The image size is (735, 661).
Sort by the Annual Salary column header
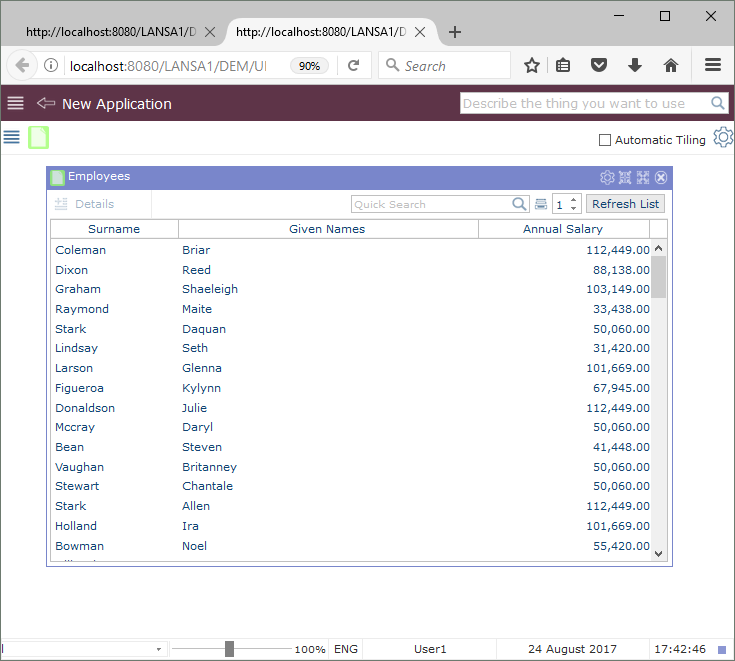click(x=563, y=229)
